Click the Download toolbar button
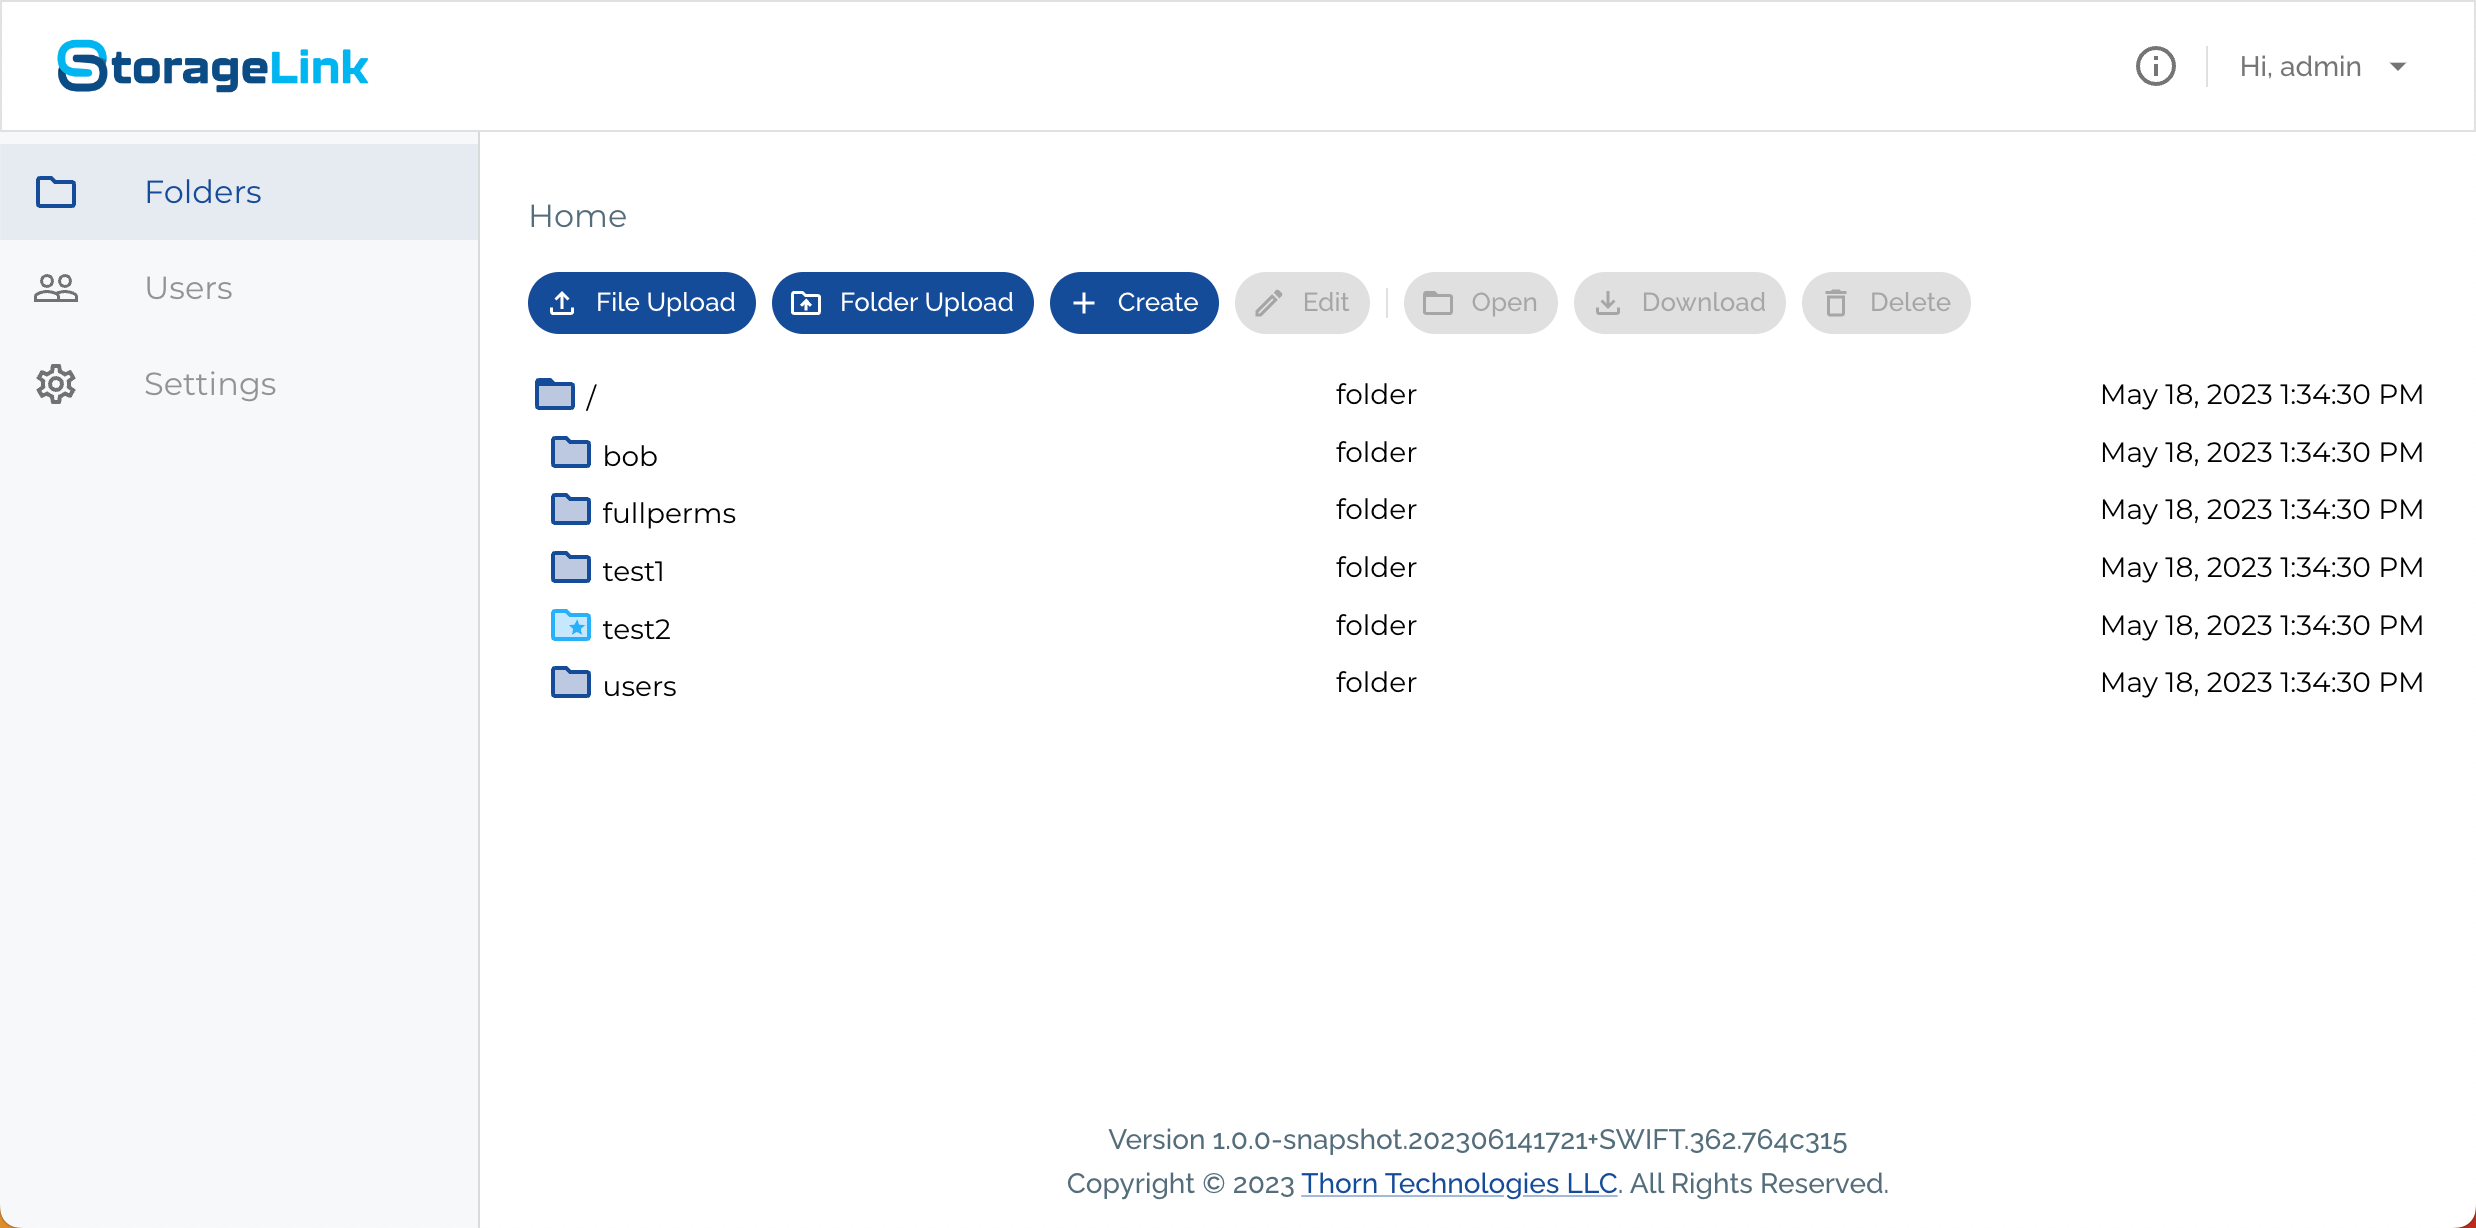 tap(1680, 303)
